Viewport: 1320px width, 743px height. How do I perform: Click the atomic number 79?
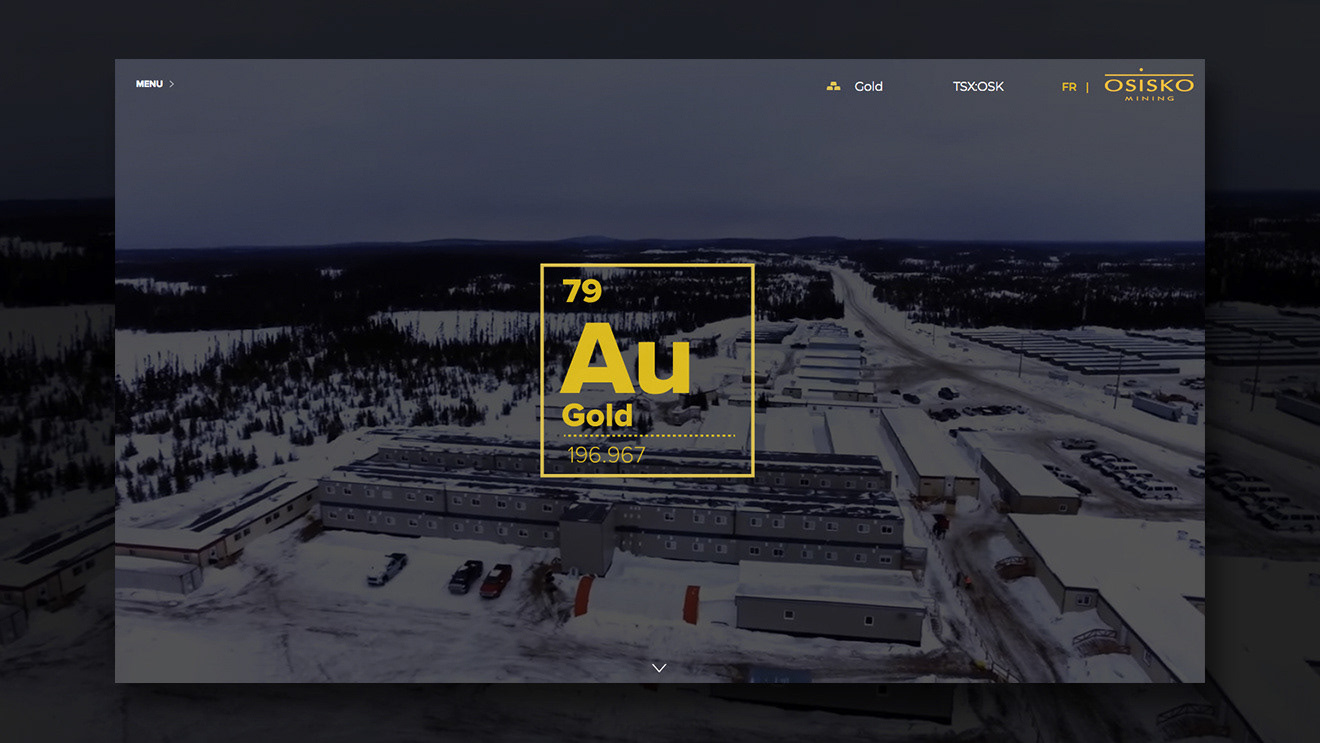[582, 291]
